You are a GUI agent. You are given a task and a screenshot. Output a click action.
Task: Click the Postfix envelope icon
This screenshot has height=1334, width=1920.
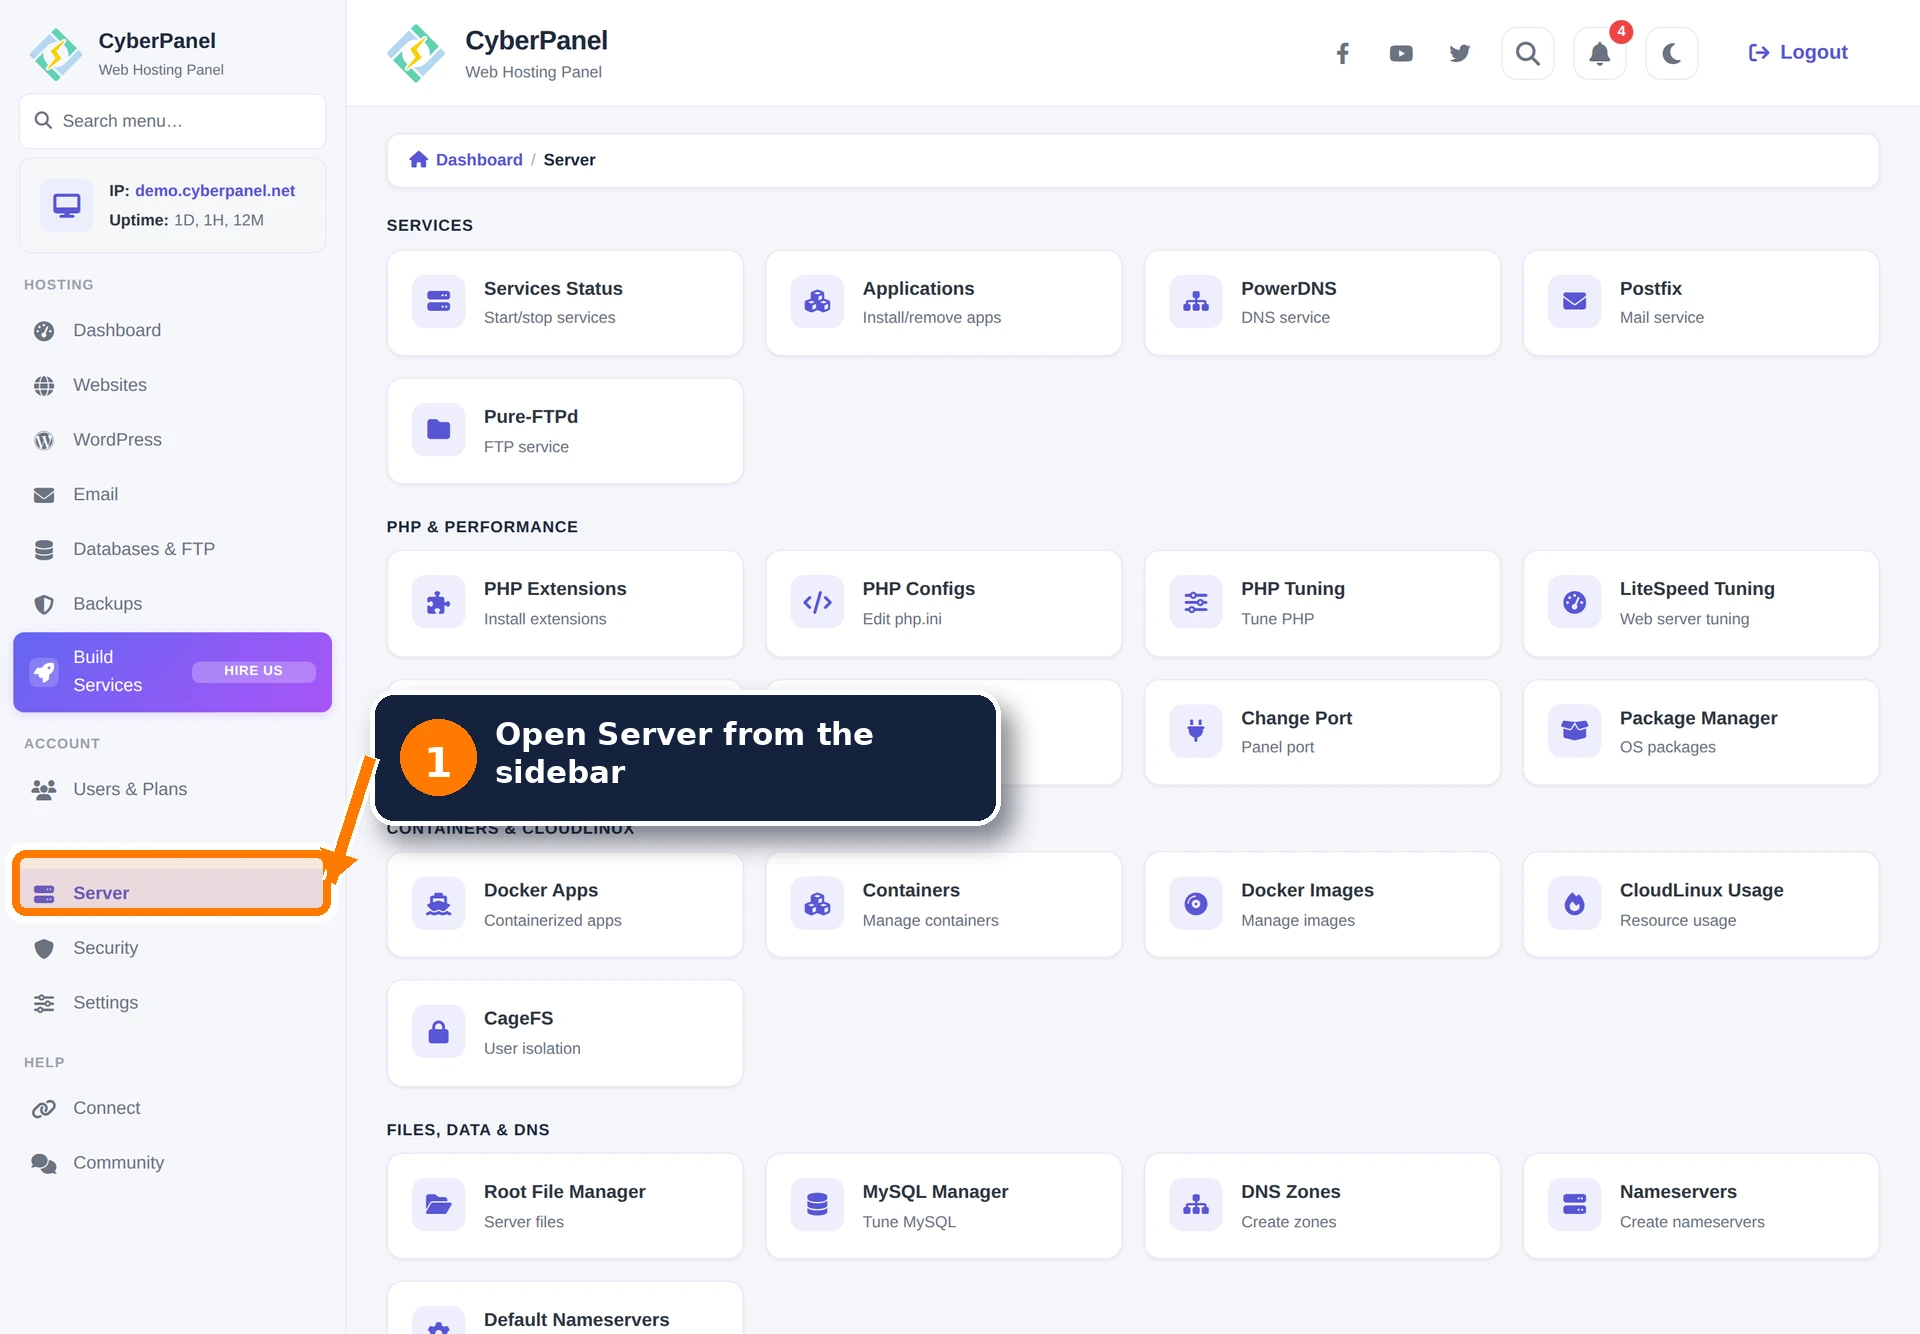[1575, 302]
